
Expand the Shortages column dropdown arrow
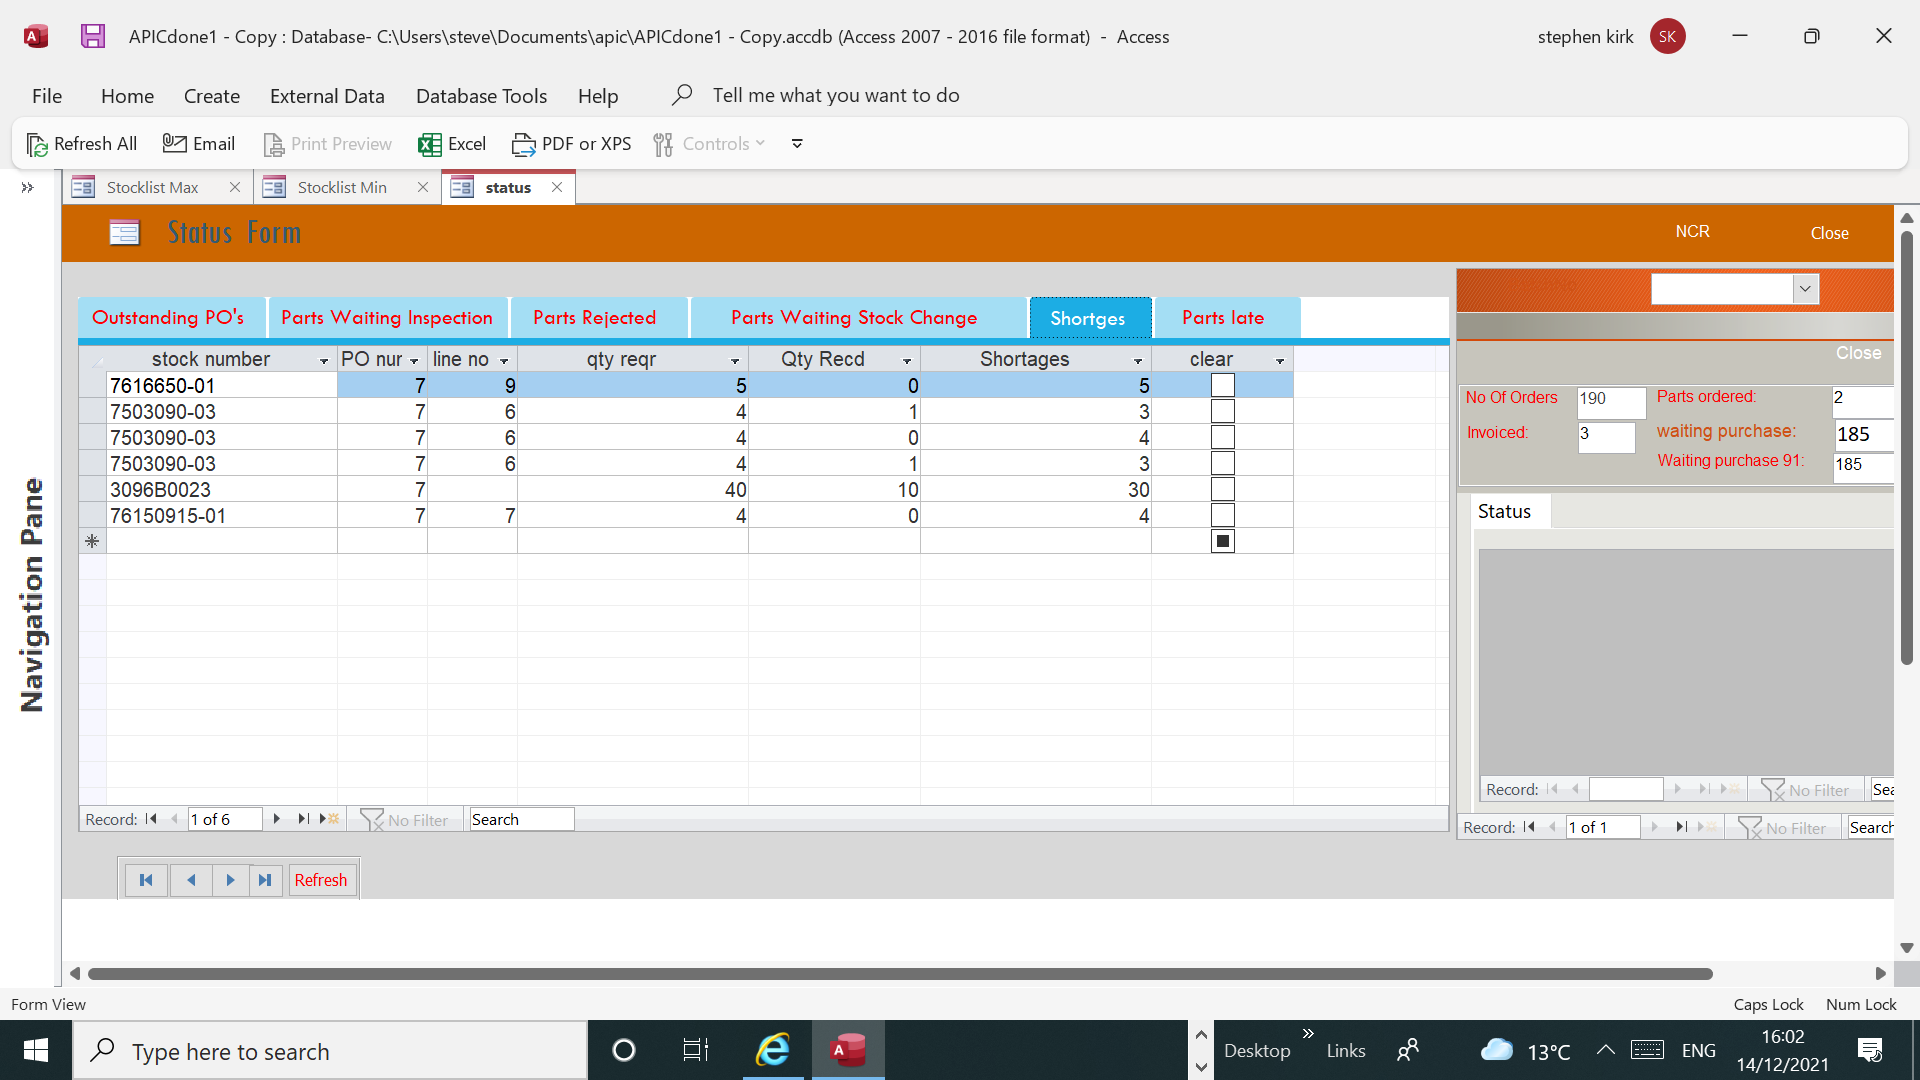1138,360
